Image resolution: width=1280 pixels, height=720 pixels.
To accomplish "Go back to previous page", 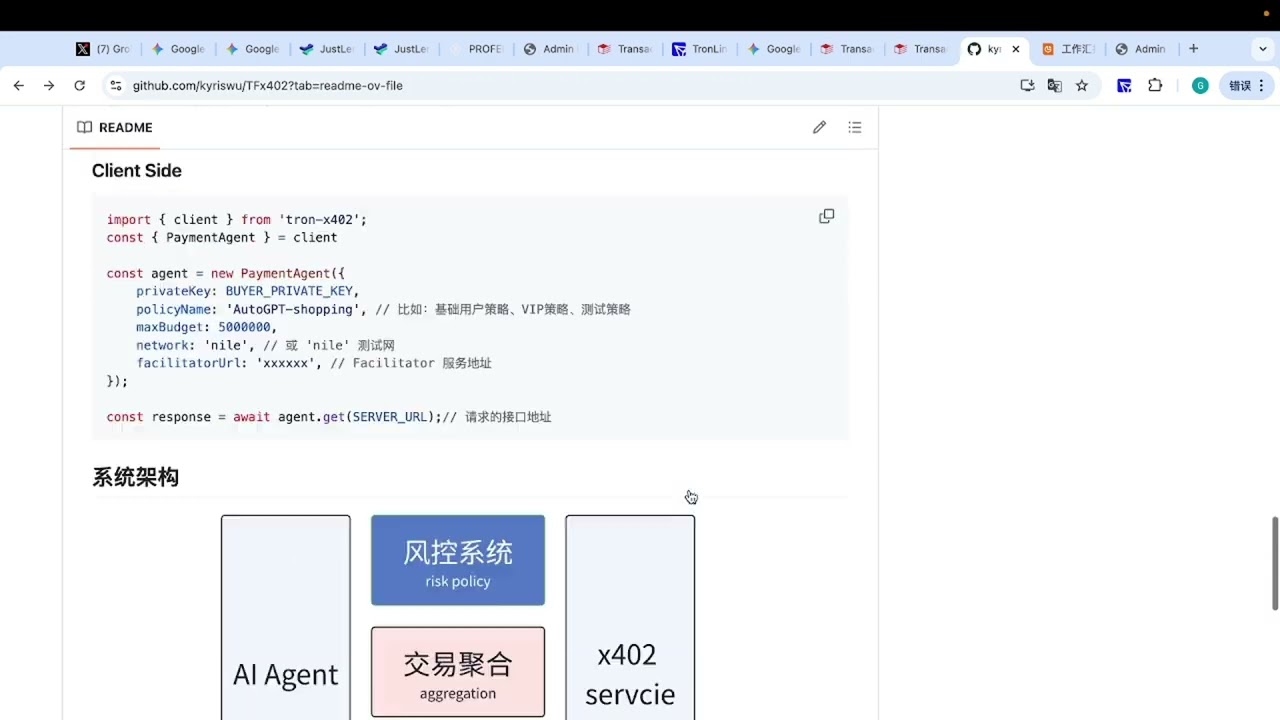I will pyautogui.click(x=18, y=86).
